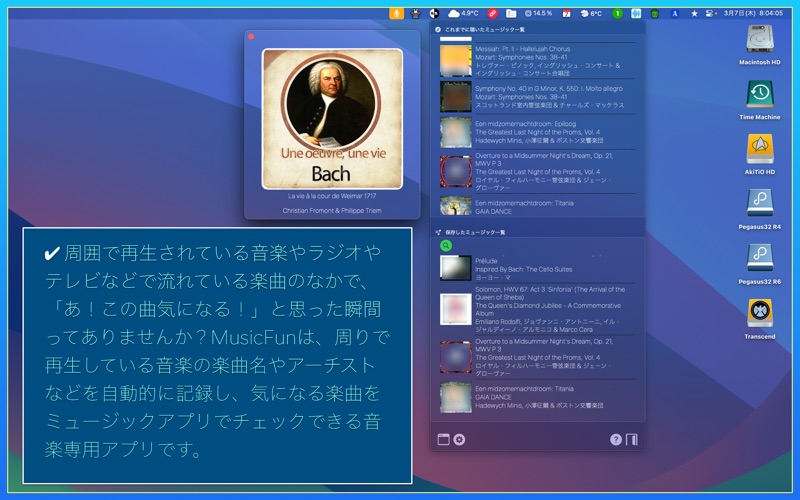This screenshot has width=800, height=500.
Task: Click the icon beside 保存したミュージック一覧 header
Action: point(438,232)
